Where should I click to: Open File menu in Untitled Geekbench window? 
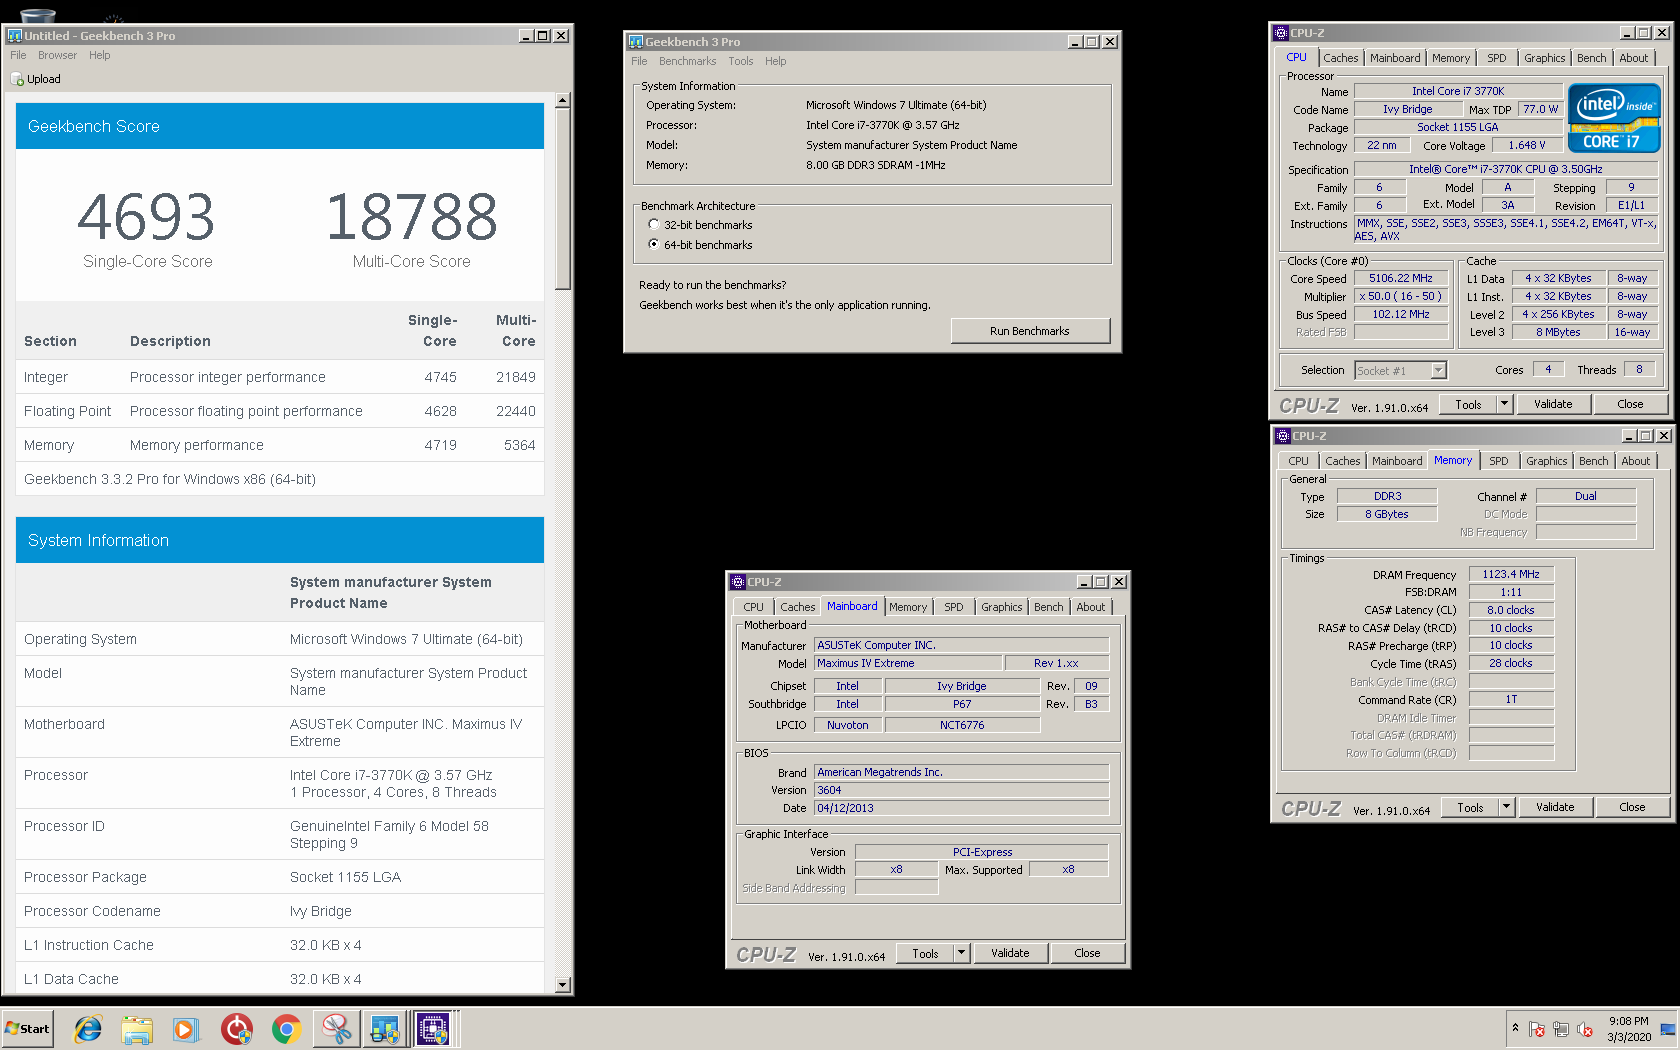[18, 55]
